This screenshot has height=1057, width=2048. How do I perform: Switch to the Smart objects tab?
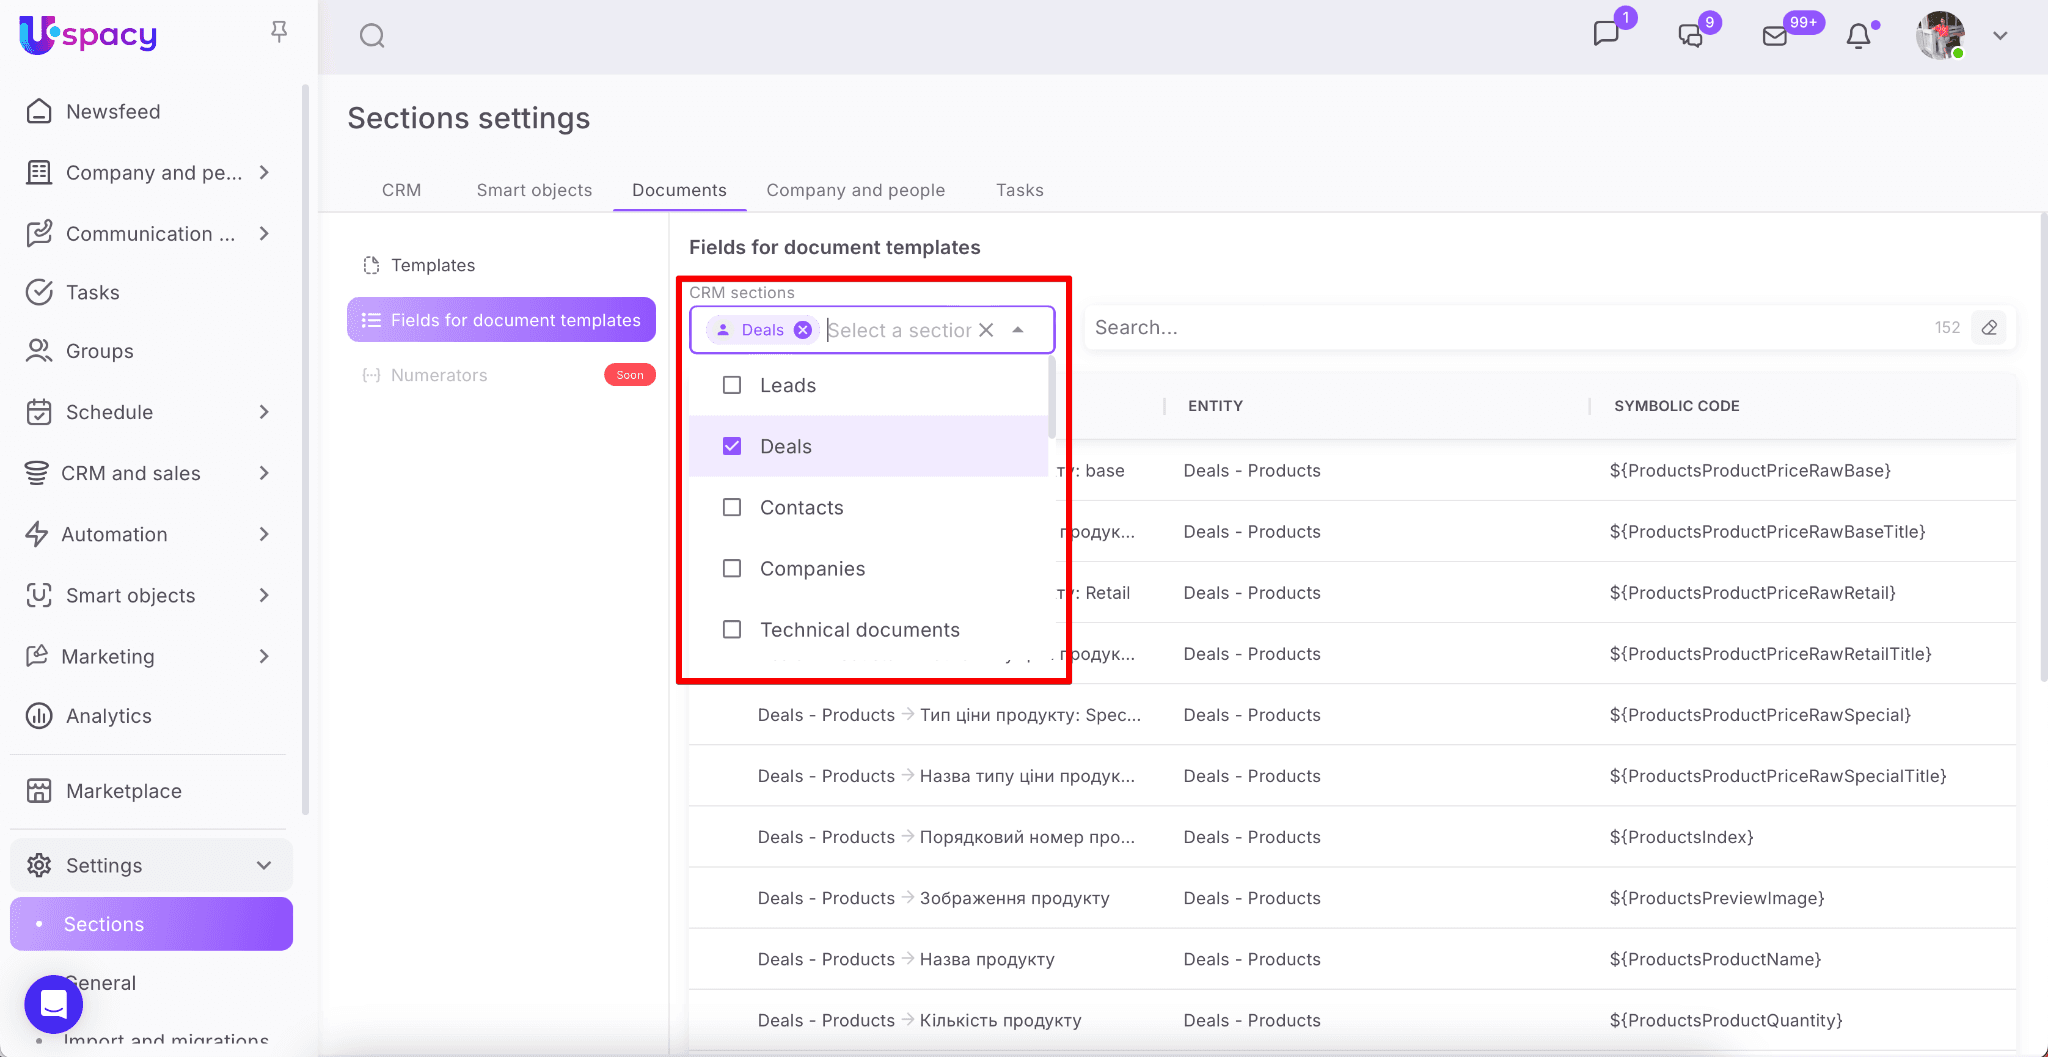click(x=534, y=190)
